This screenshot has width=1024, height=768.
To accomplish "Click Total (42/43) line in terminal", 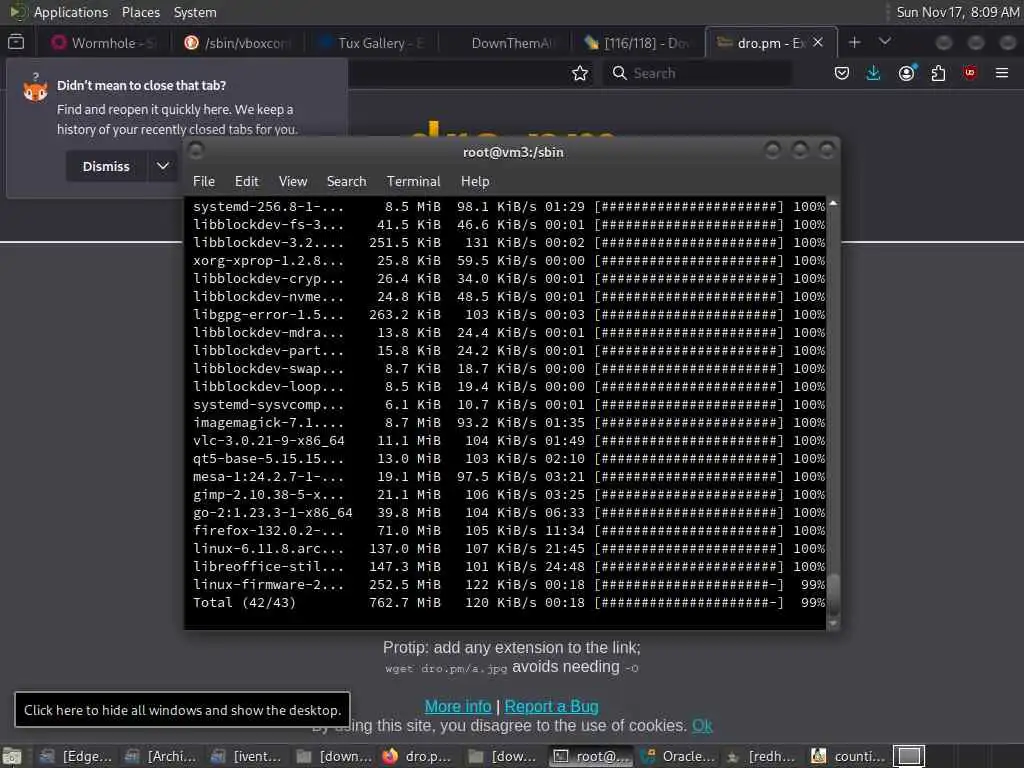I will click(509, 603).
